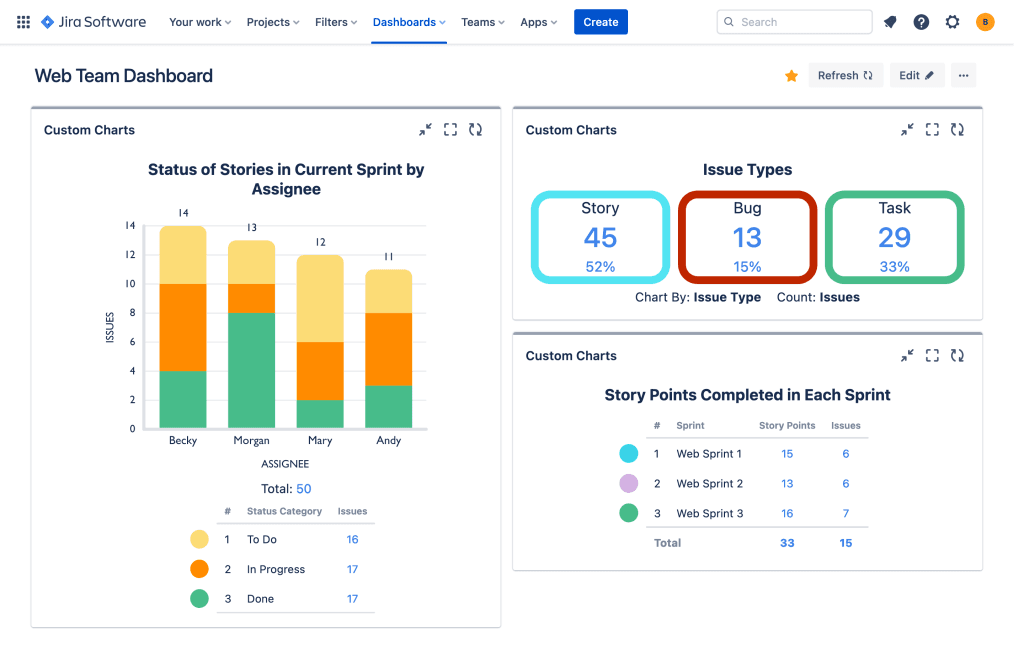Screen dimensions: 1024x646
Task: Click the blue Create button
Action: [x=601, y=22]
